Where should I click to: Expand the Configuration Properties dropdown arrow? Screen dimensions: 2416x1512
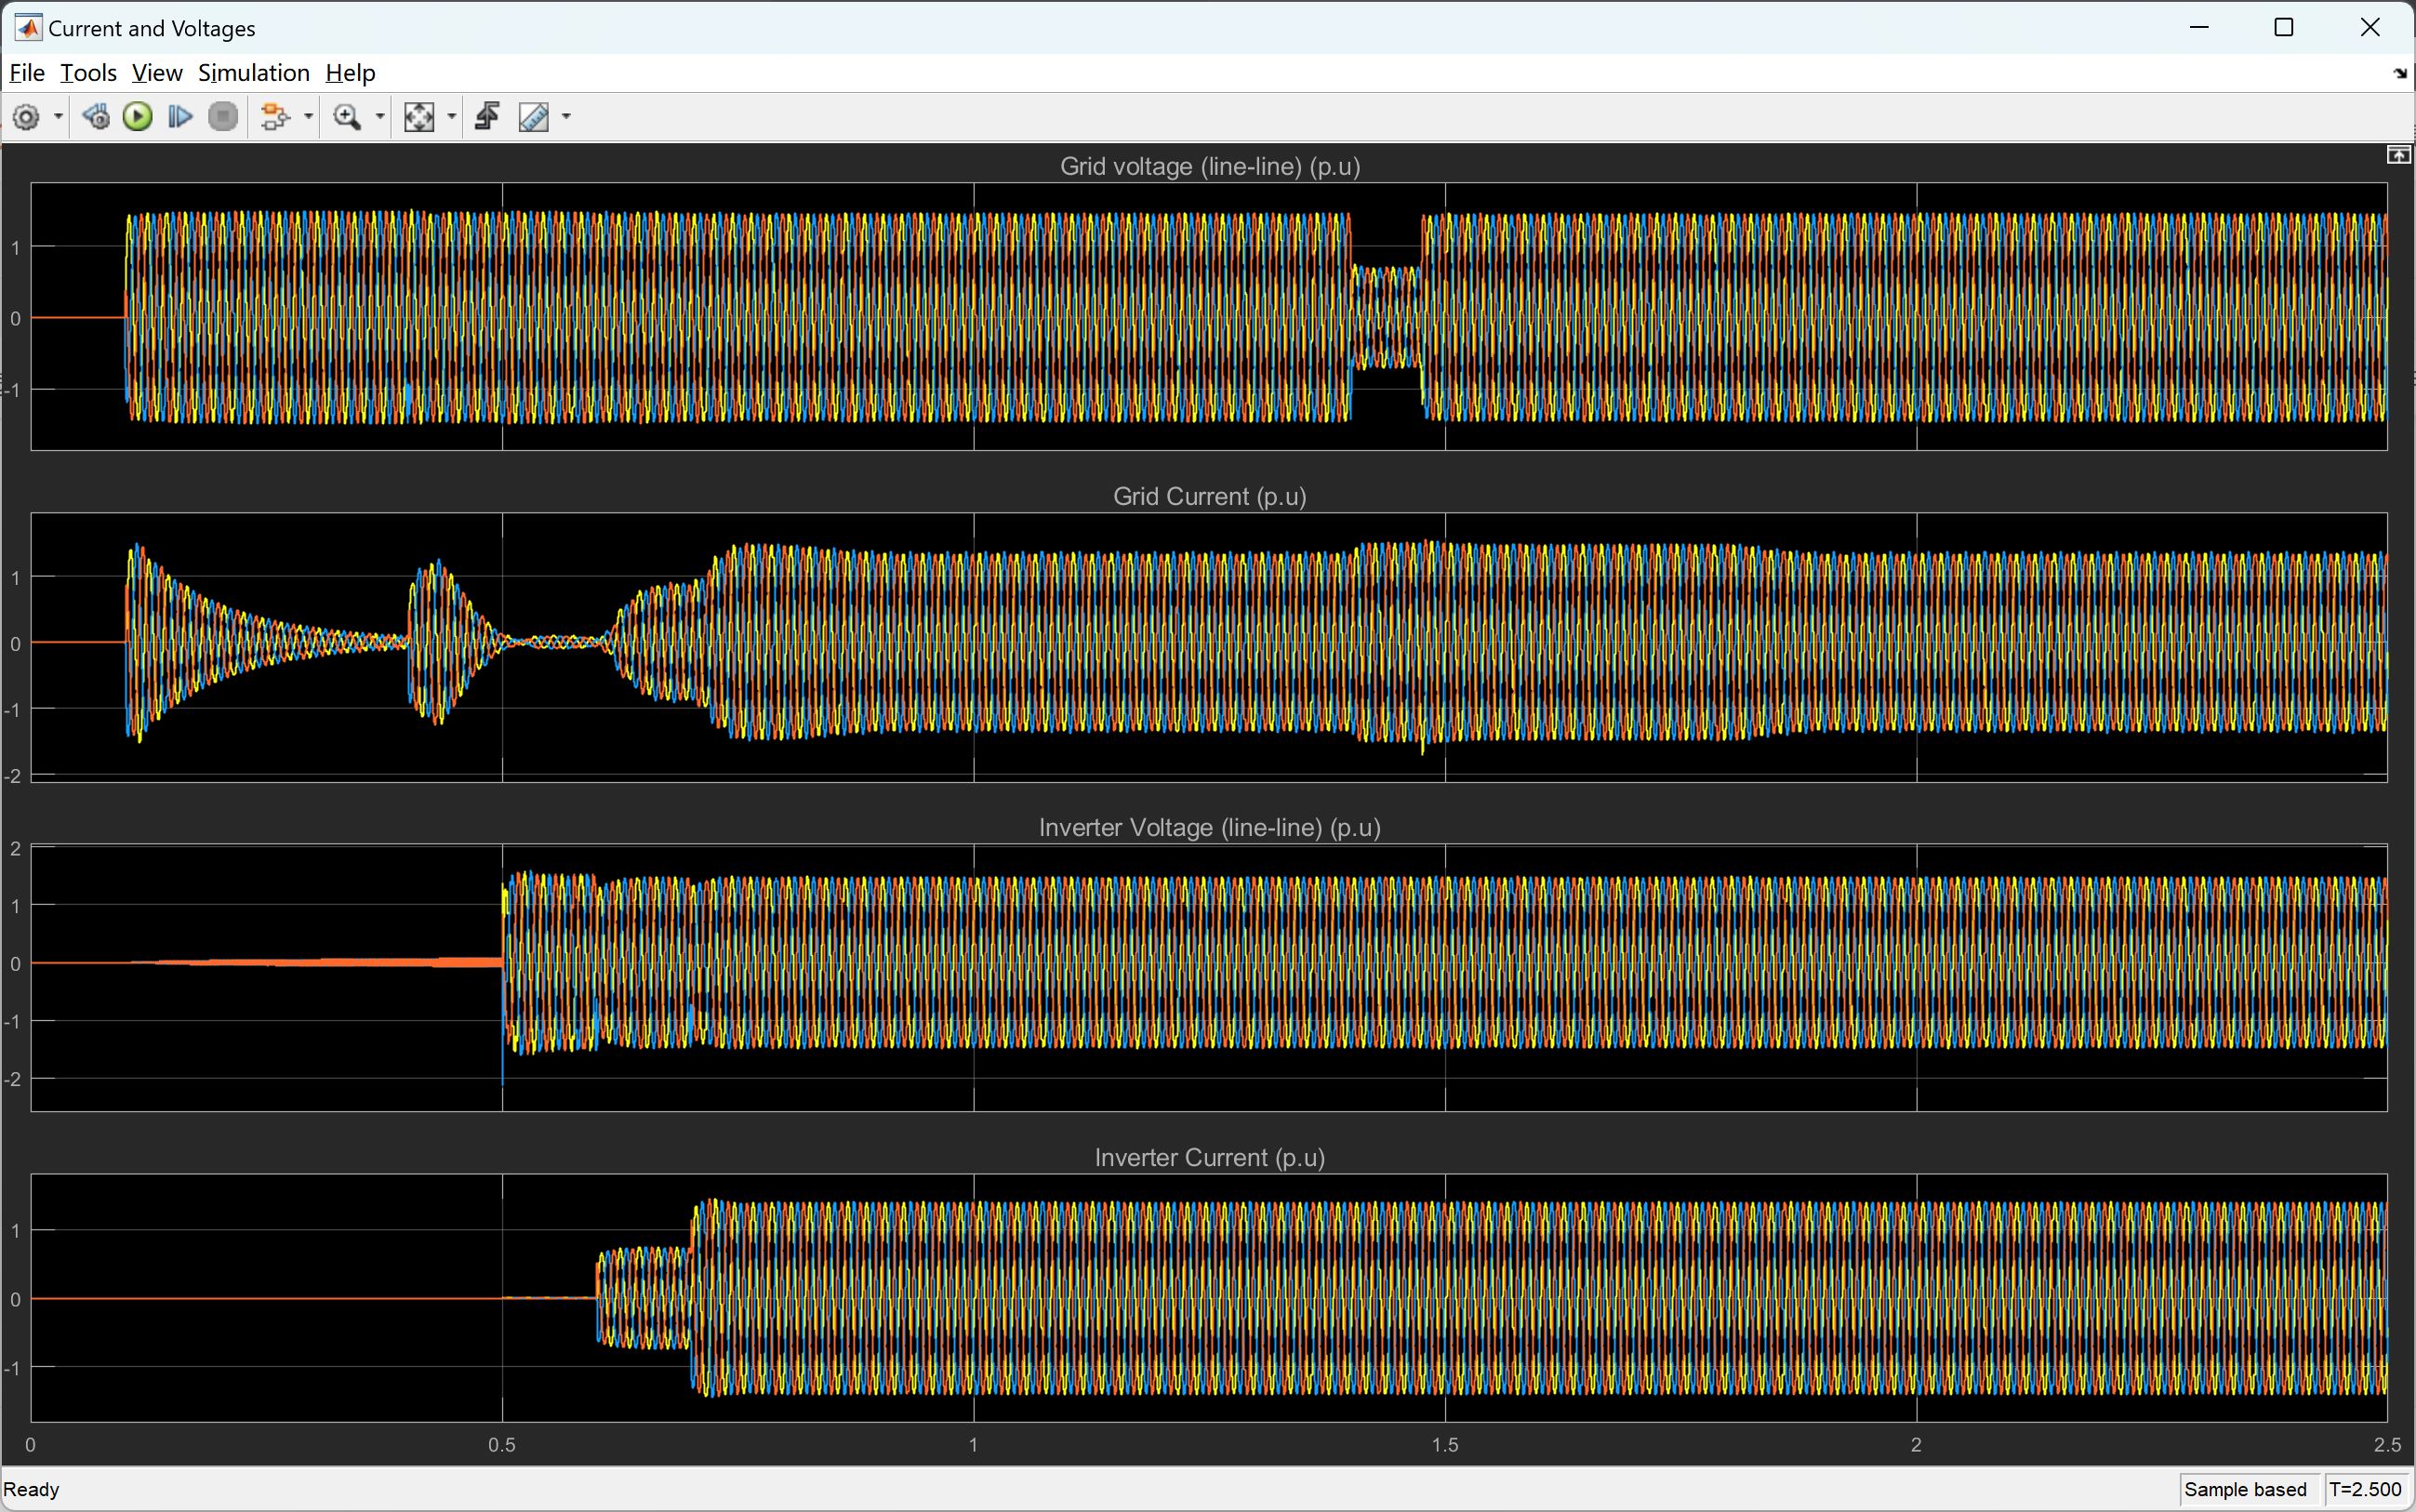[58, 117]
